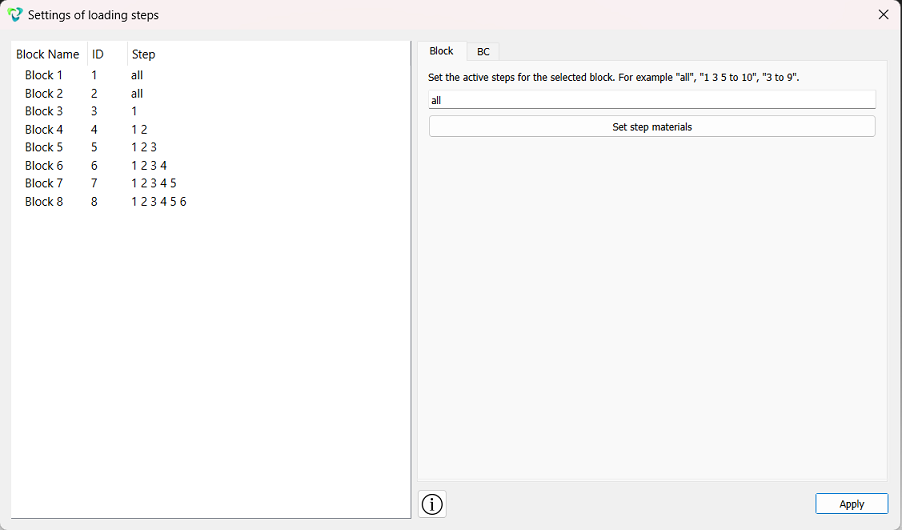Click Block 8 step value 1 2 3 4 5 6
This screenshot has height=530, width=902.
[x=159, y=201]
